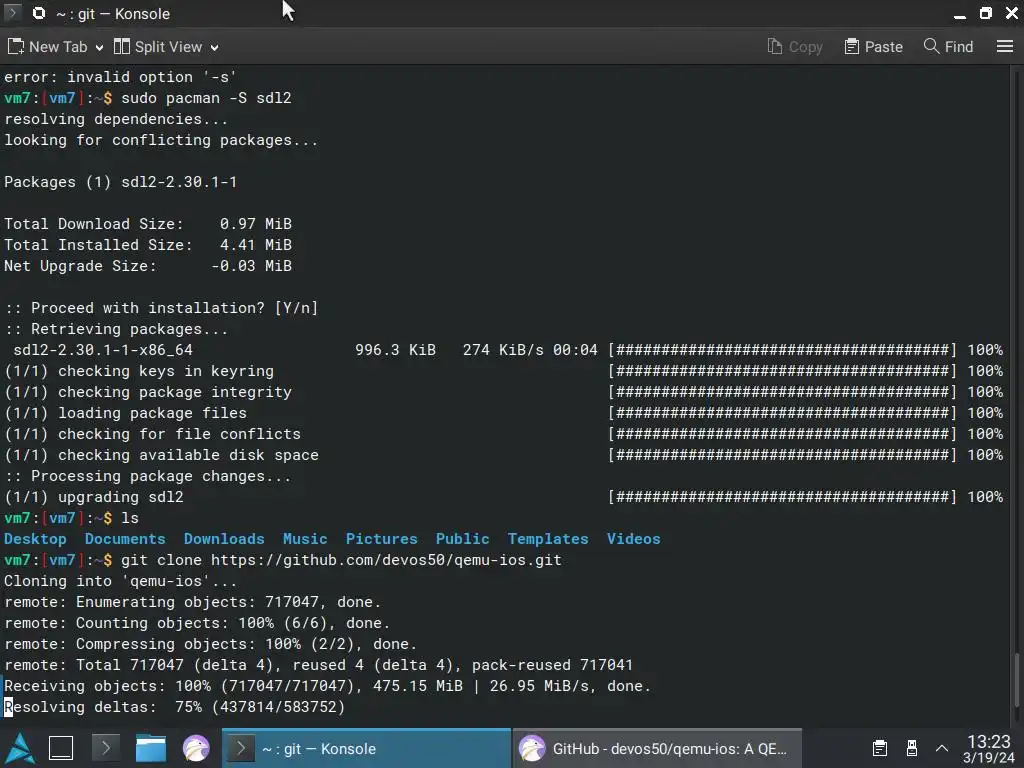Click the terminal prompt icon in title bar
1024x768 pixels.
(x=12, y=12)
